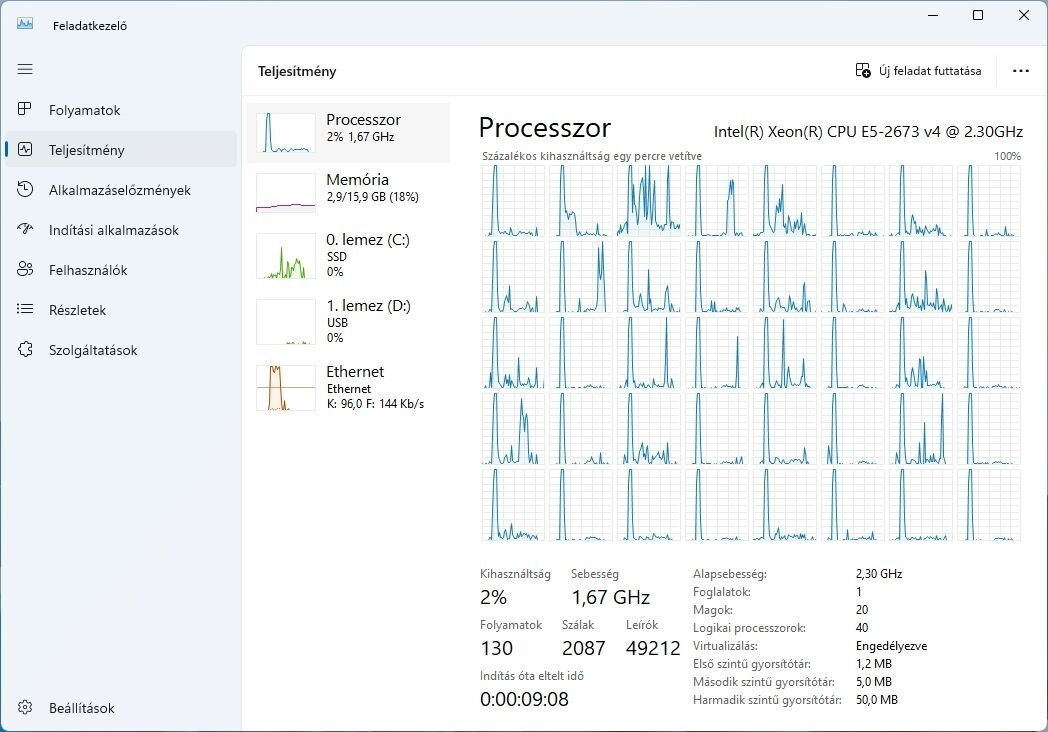Click the Task Manager app icon in title bar
The height and width of the screenshot is (732, 1048).
point(25,24)
